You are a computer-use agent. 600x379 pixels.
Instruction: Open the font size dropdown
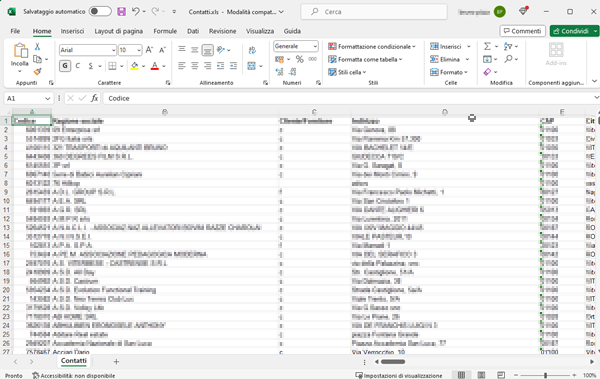(139, 50)
